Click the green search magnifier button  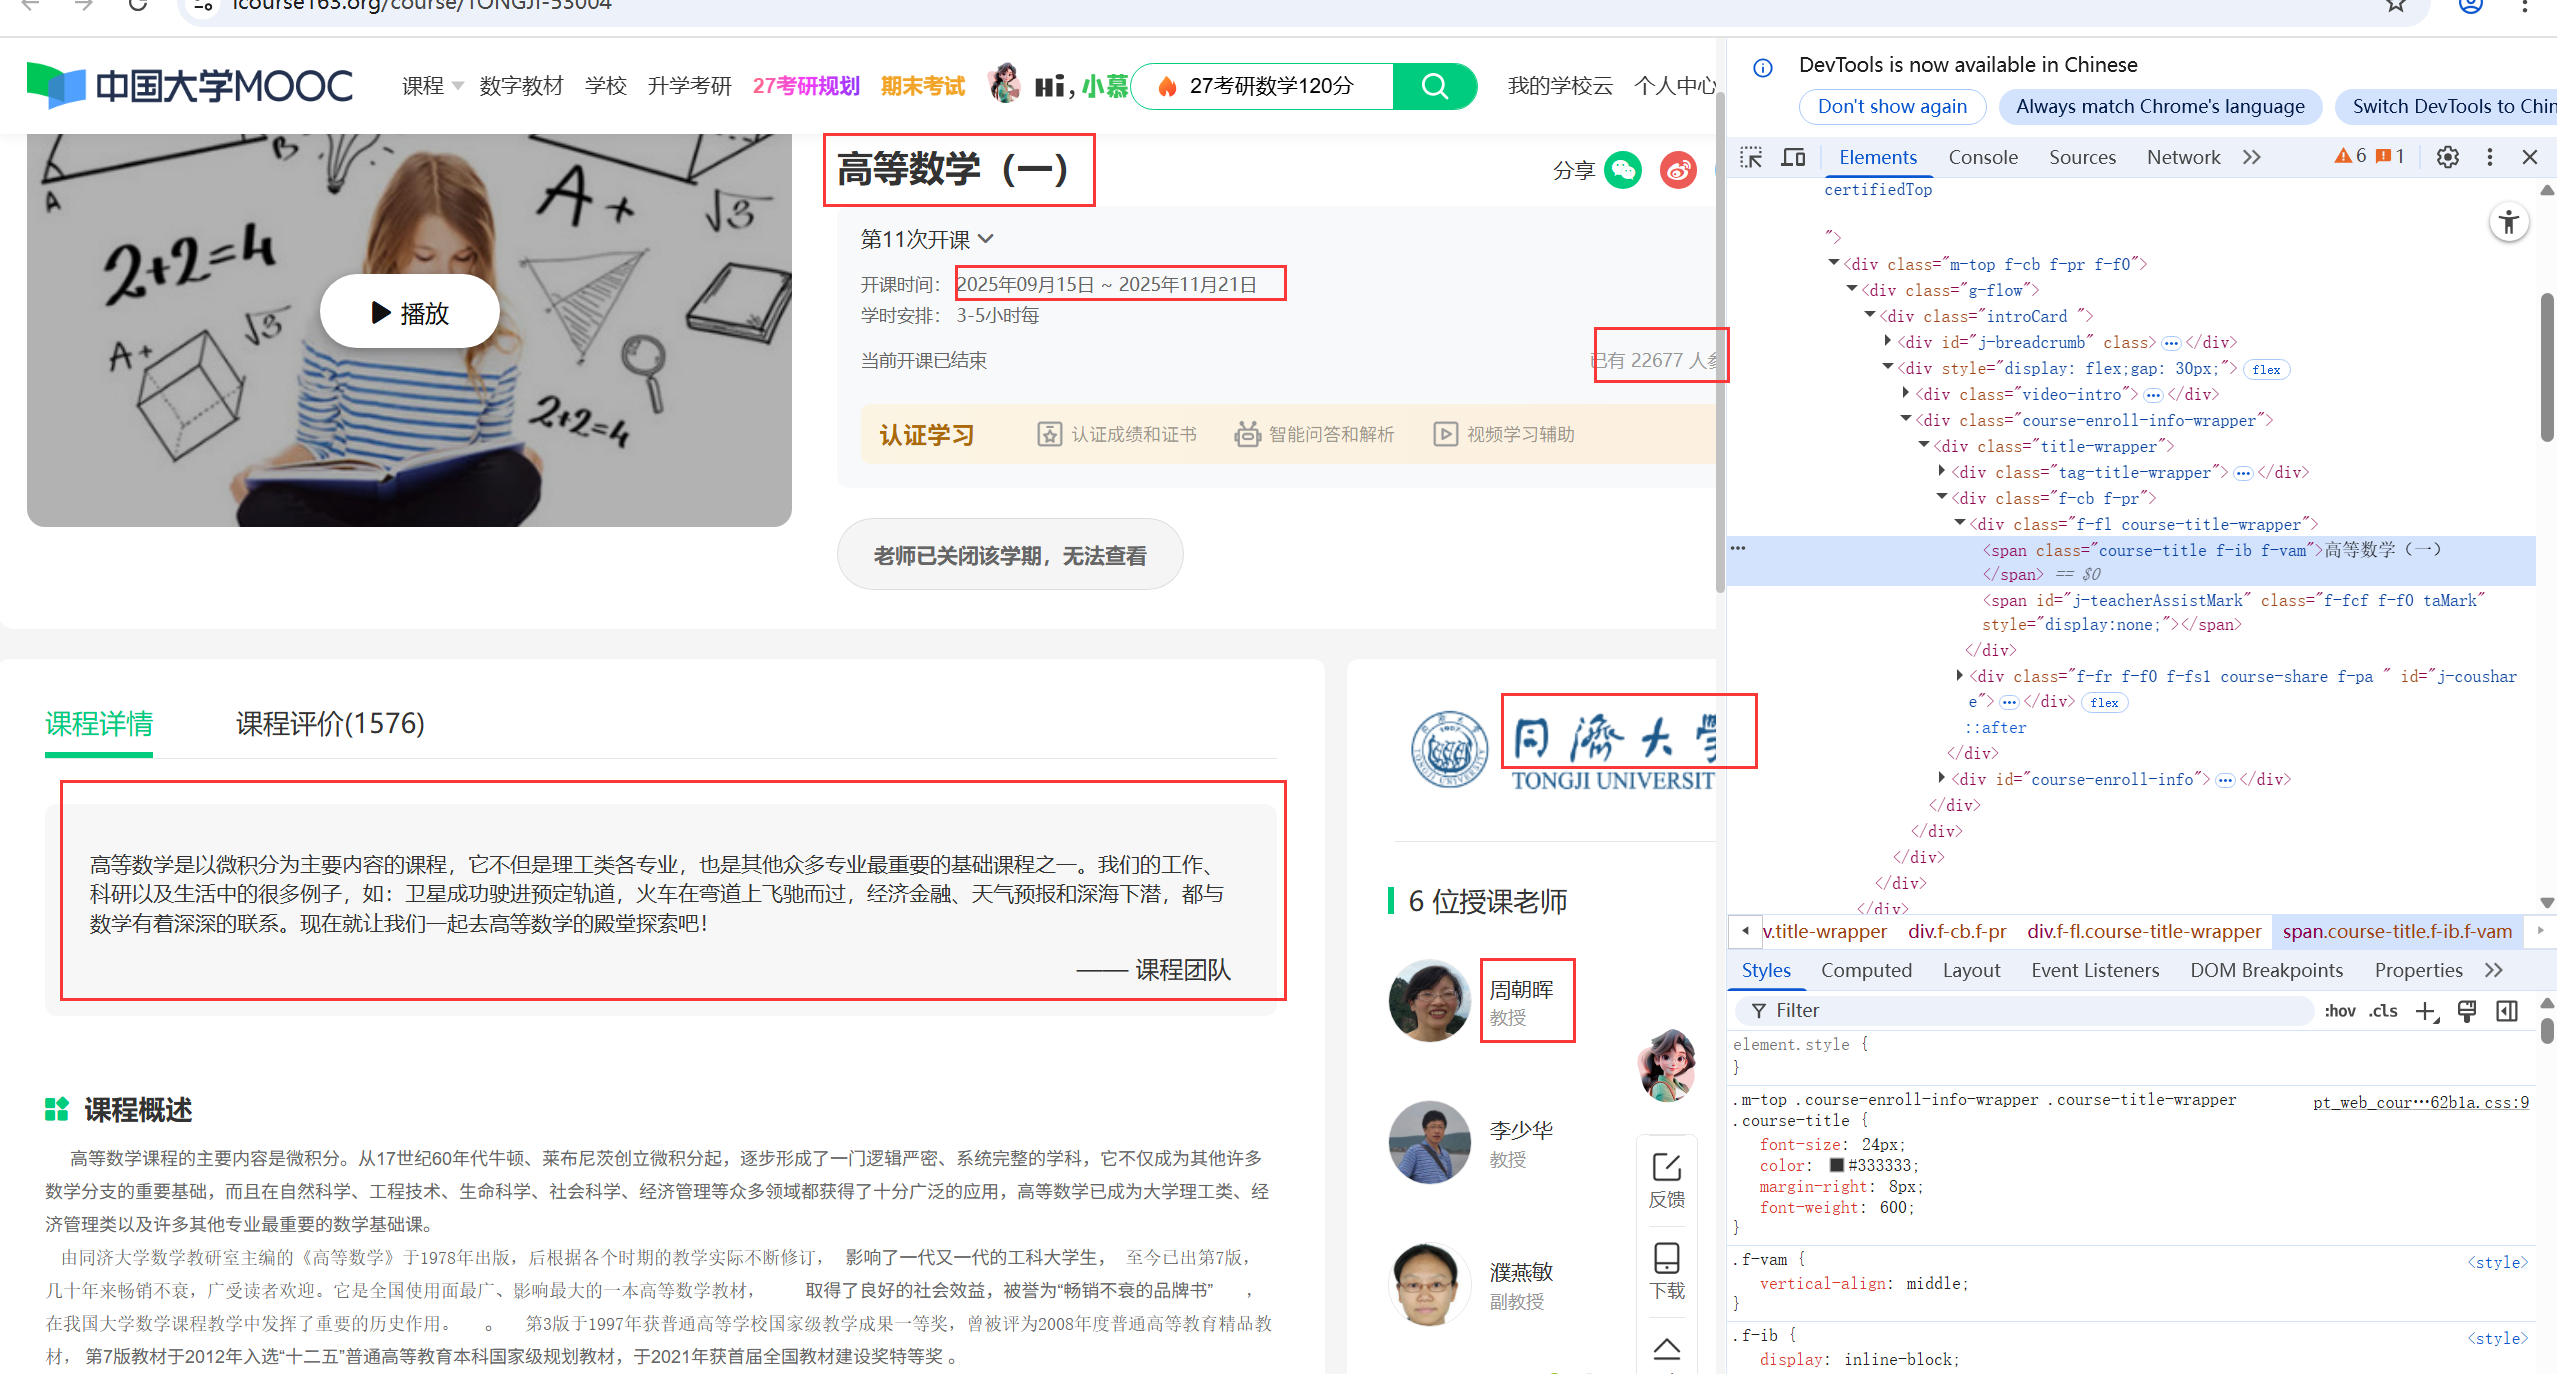pos(1434,86)
